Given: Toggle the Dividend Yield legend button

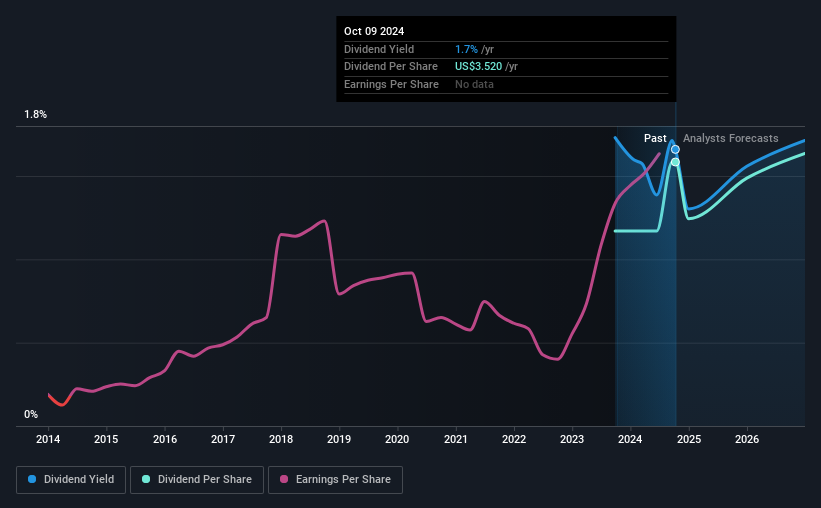Looking at the screenshot, I should click(71, 480).
